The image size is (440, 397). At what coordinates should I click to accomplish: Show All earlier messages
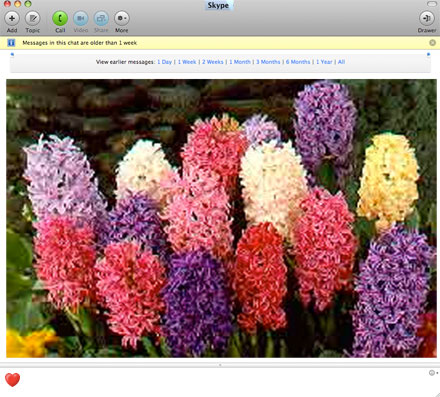[341, 62]
